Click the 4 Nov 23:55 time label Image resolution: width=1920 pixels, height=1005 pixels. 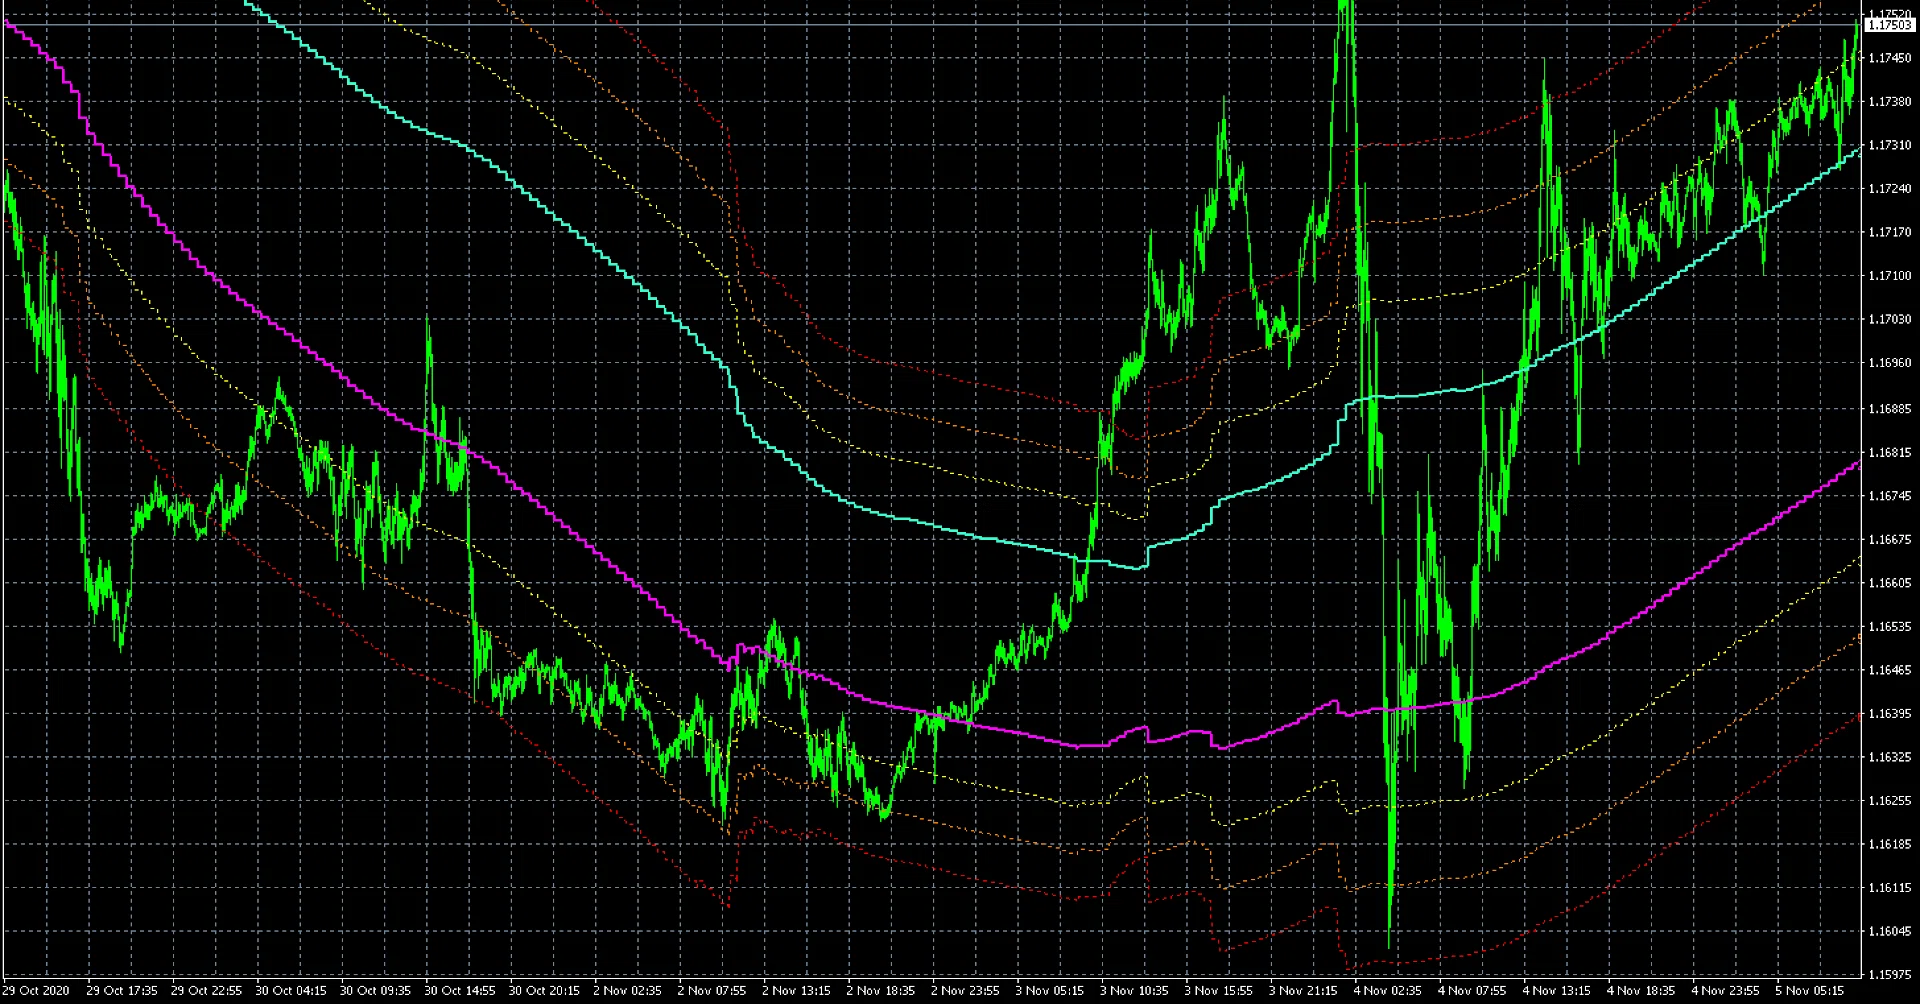(1725, 991)
